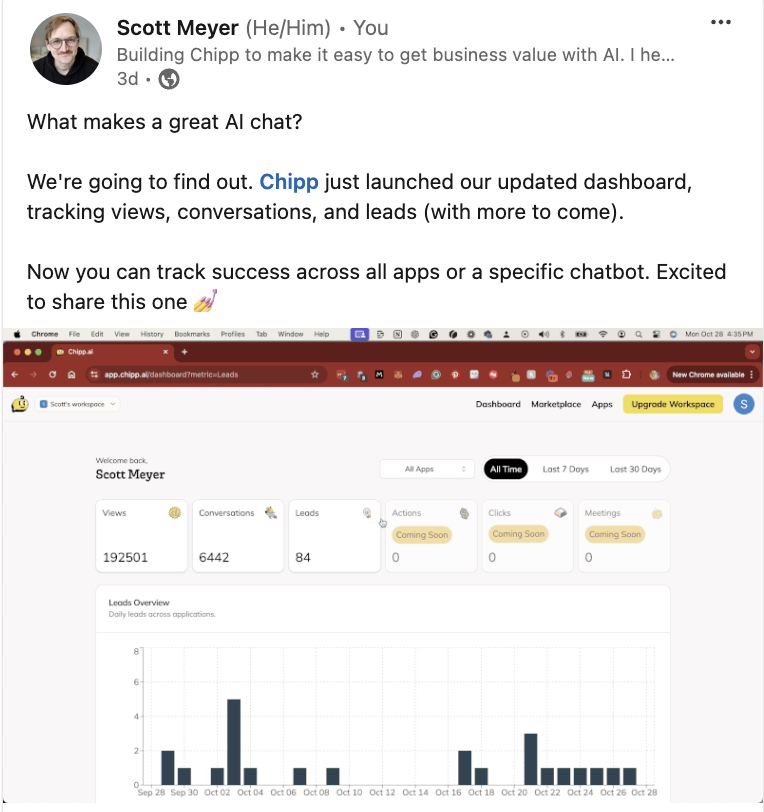Click the Chipp logo mascot icon
The width and height of the screenshot is (764, 812).
pos(20,404)
